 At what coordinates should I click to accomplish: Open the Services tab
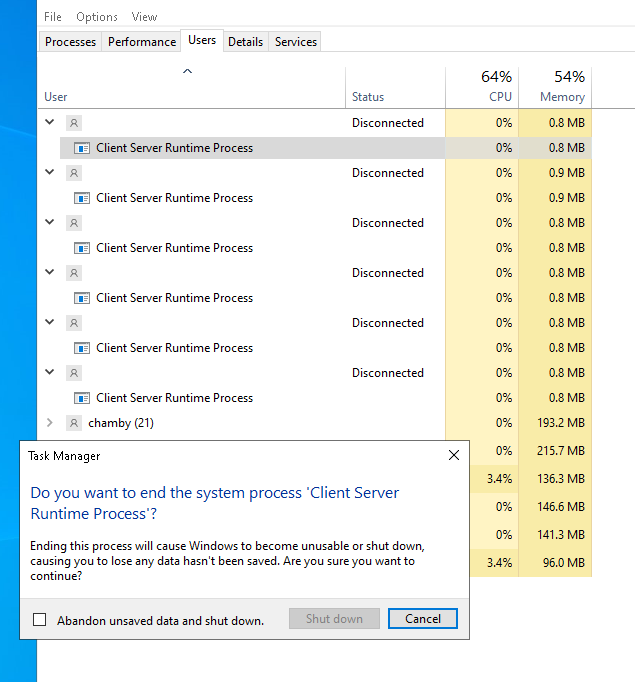(x=296, y=41)
